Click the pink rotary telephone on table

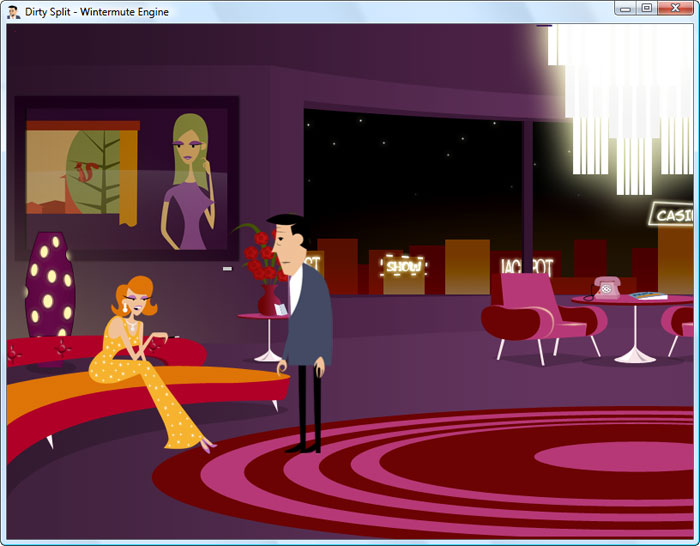click(606, 288)
